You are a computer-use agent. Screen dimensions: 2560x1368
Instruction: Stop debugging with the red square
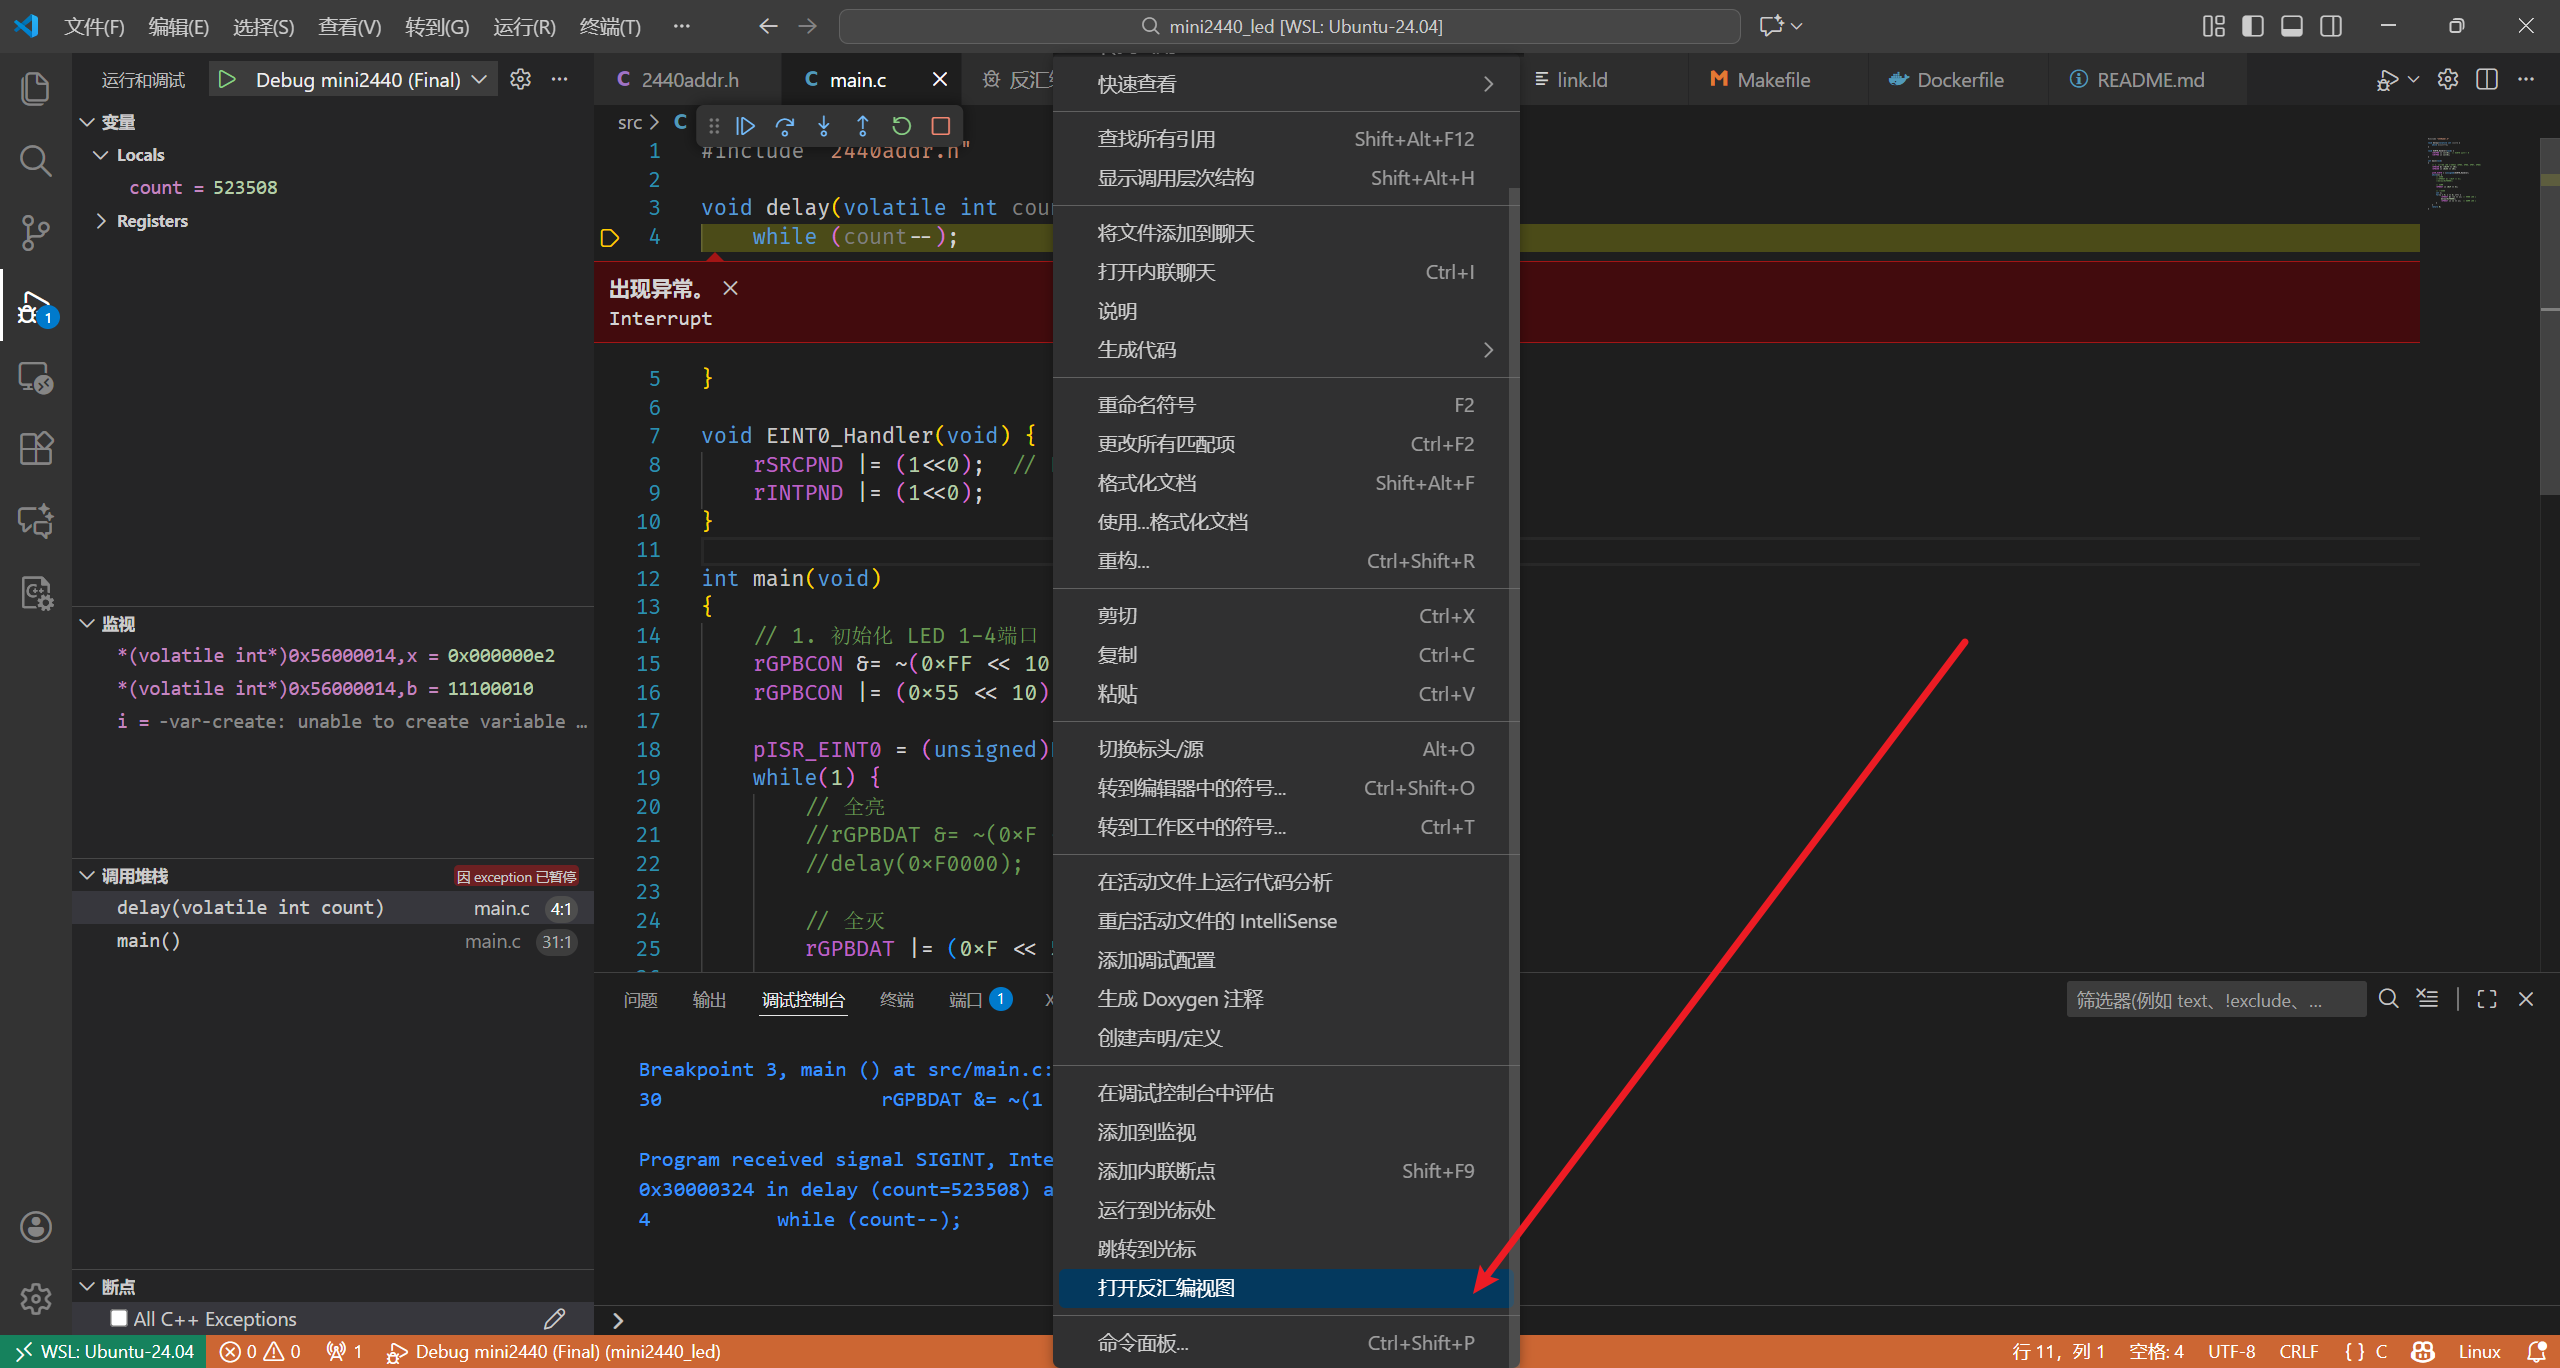click(940, 126)
